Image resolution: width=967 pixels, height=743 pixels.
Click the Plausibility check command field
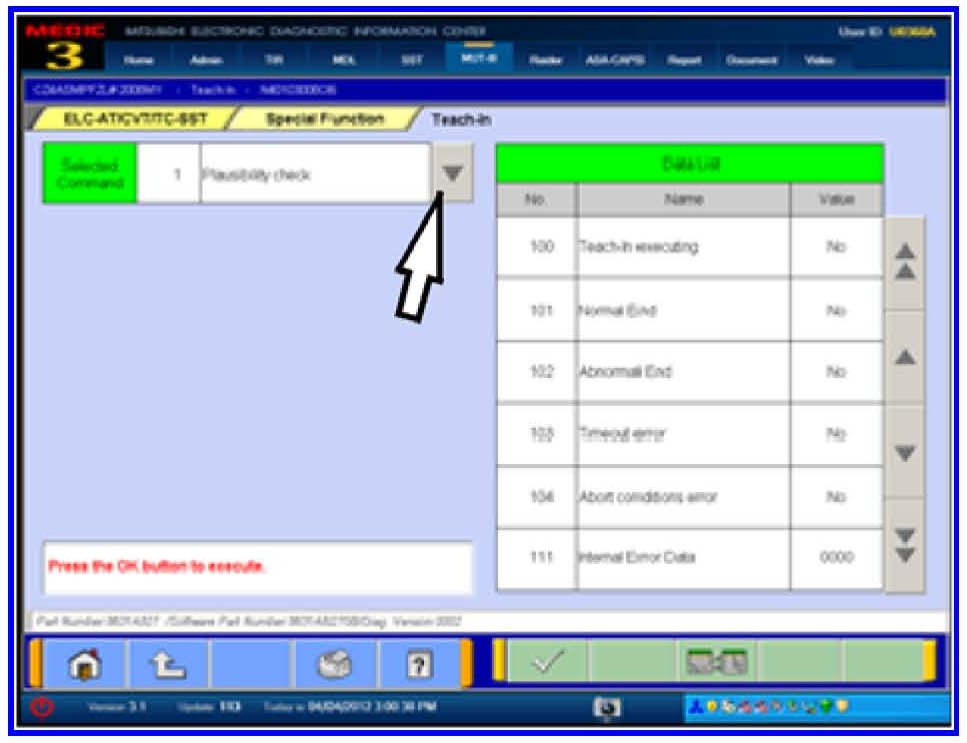pyautogui.click(x=314, y=174)
